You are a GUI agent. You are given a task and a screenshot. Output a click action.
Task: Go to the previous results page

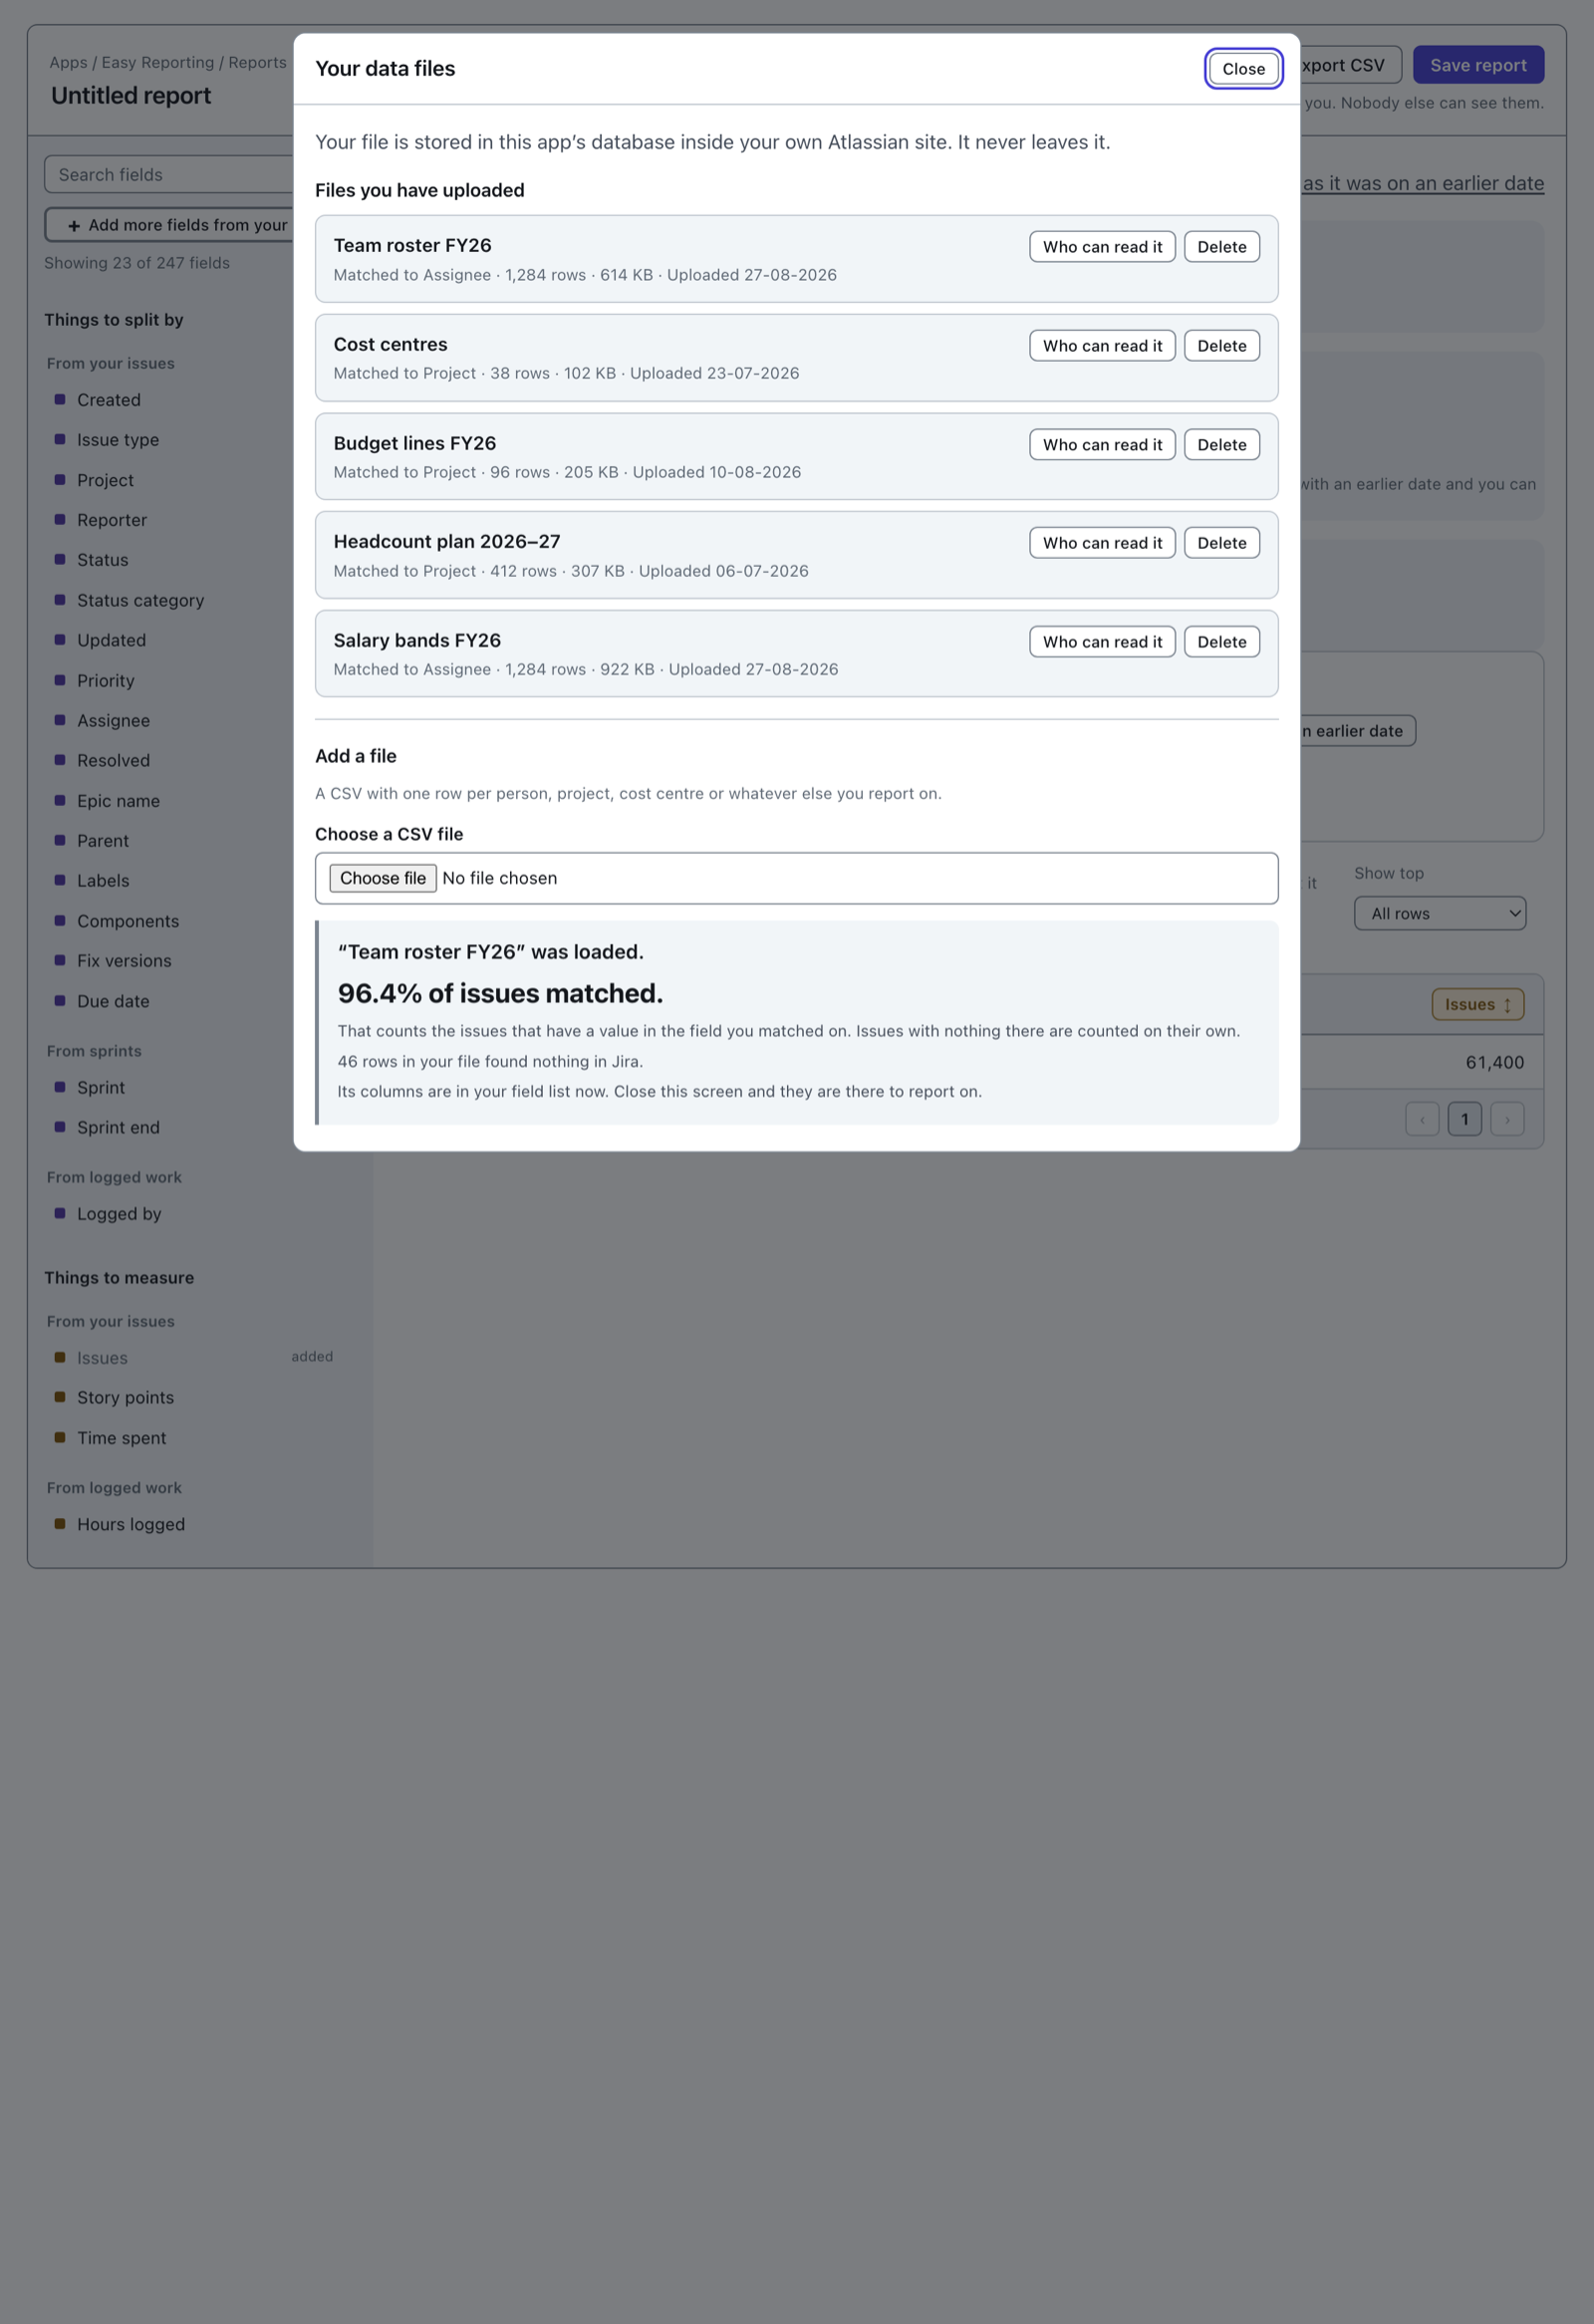(x=1422, y=1119)
